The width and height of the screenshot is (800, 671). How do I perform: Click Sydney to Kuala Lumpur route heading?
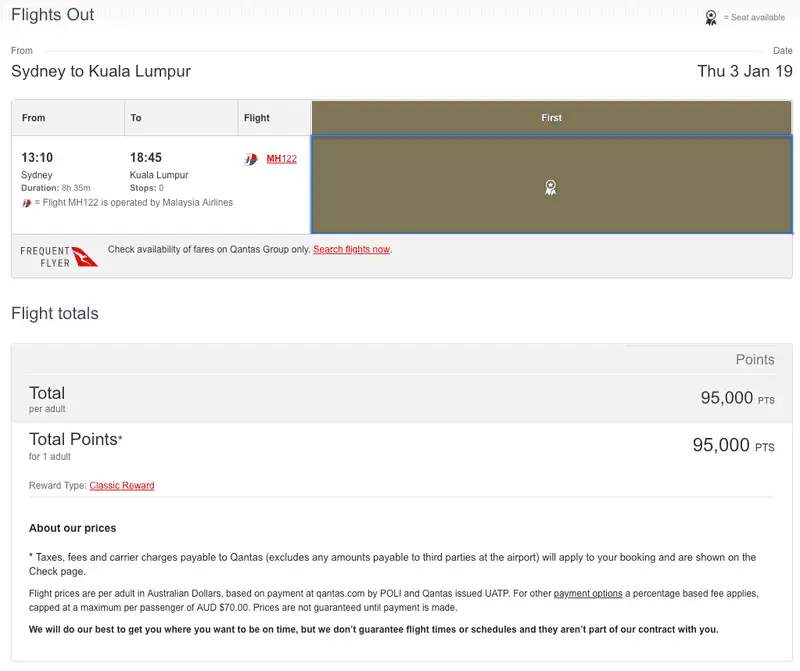pyautogui.click(x=101, y=71)
